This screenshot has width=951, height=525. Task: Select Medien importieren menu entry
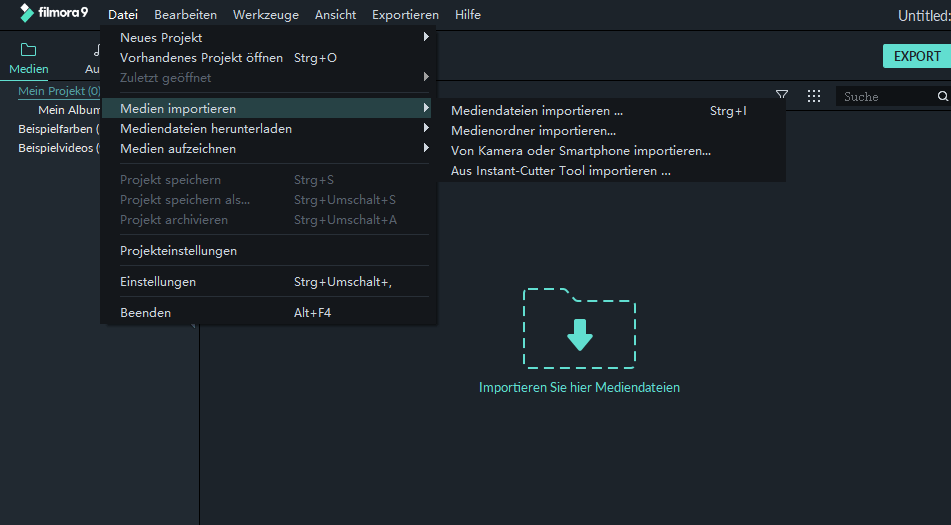pos(269,109)
